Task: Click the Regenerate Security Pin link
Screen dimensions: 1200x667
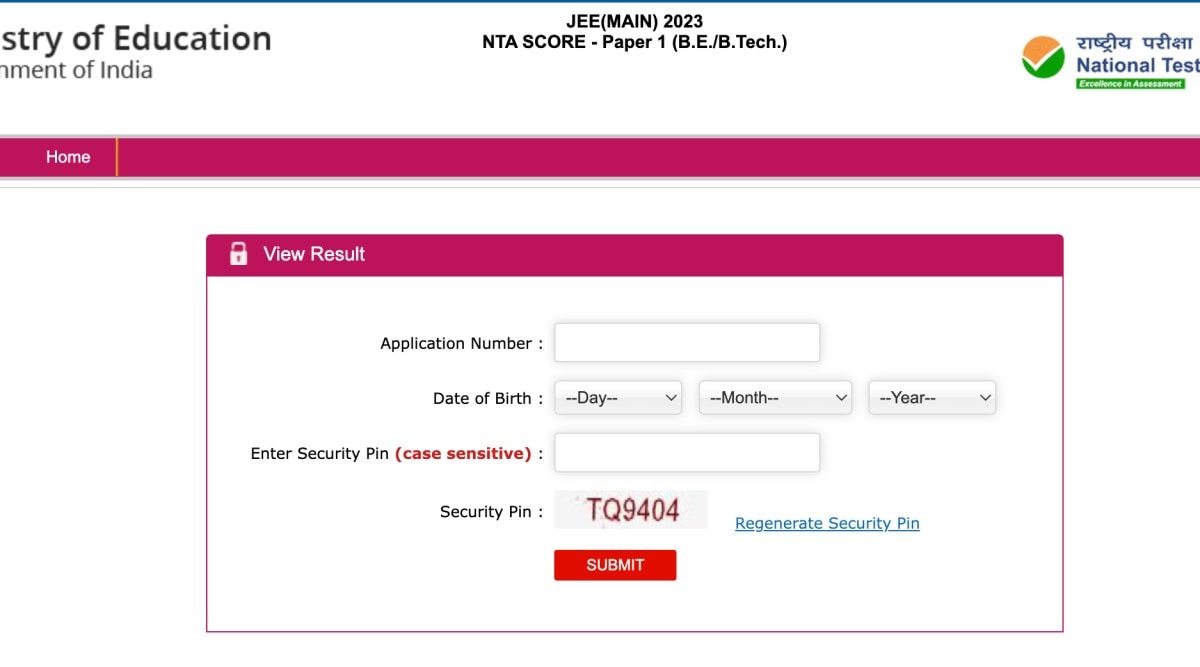Action: (x=827, y=523)
